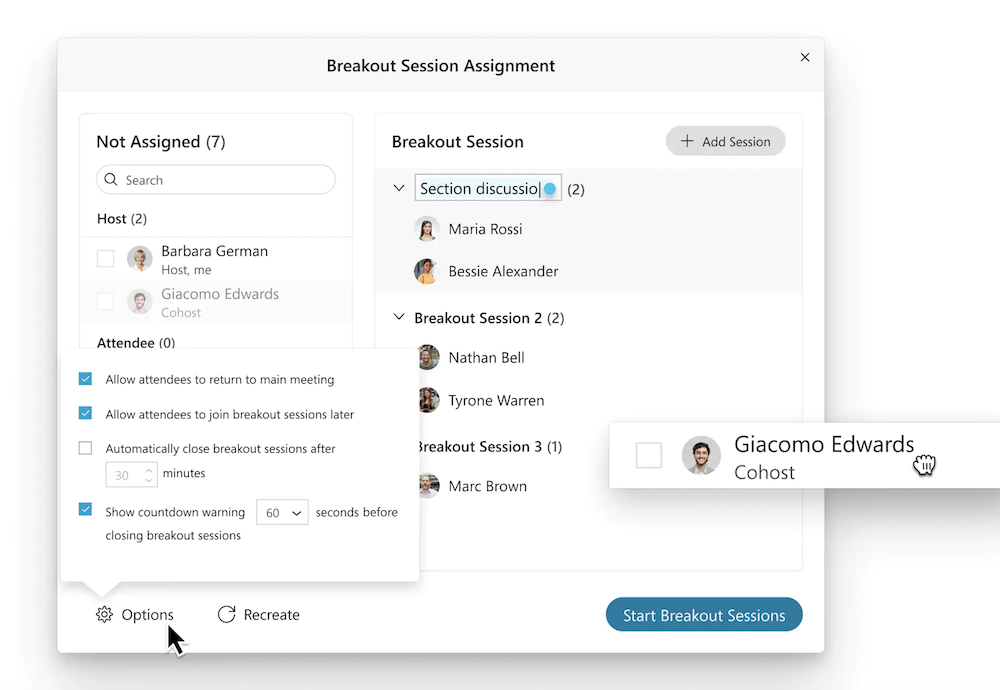Open the 60 seconds countdown dropdown
1000x690 pixels.
[x=282, y=513]
